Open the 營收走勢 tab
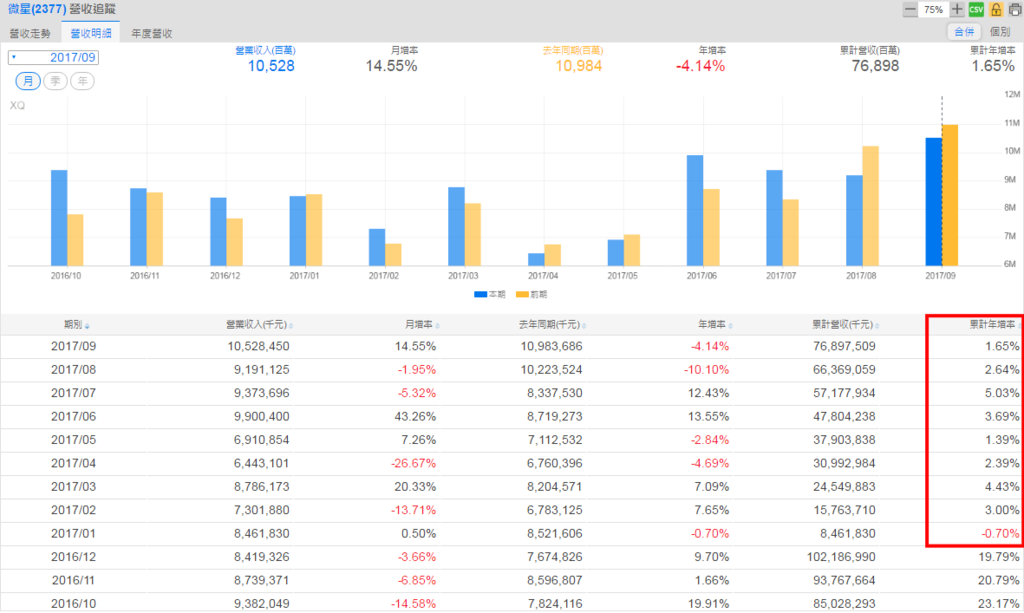 30,33
